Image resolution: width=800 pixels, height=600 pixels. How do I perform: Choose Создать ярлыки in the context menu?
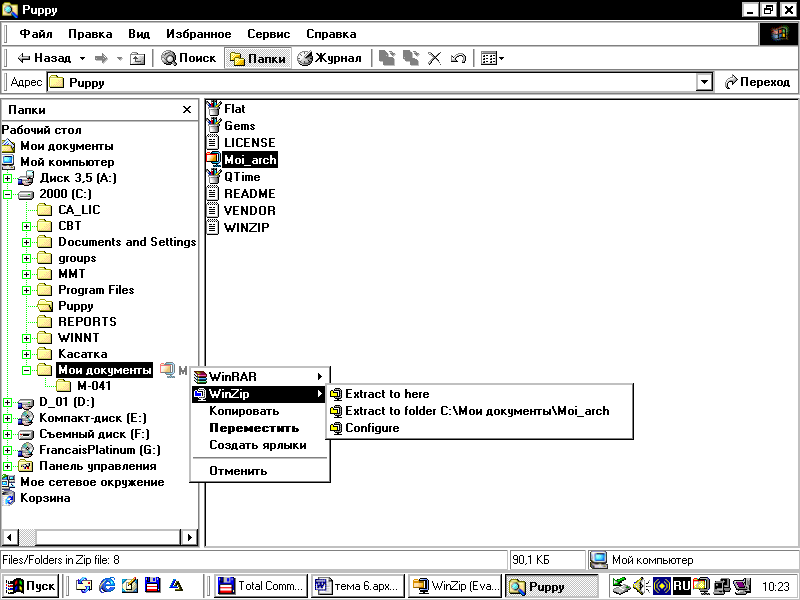pyautogui.click(x=259, y=445)
